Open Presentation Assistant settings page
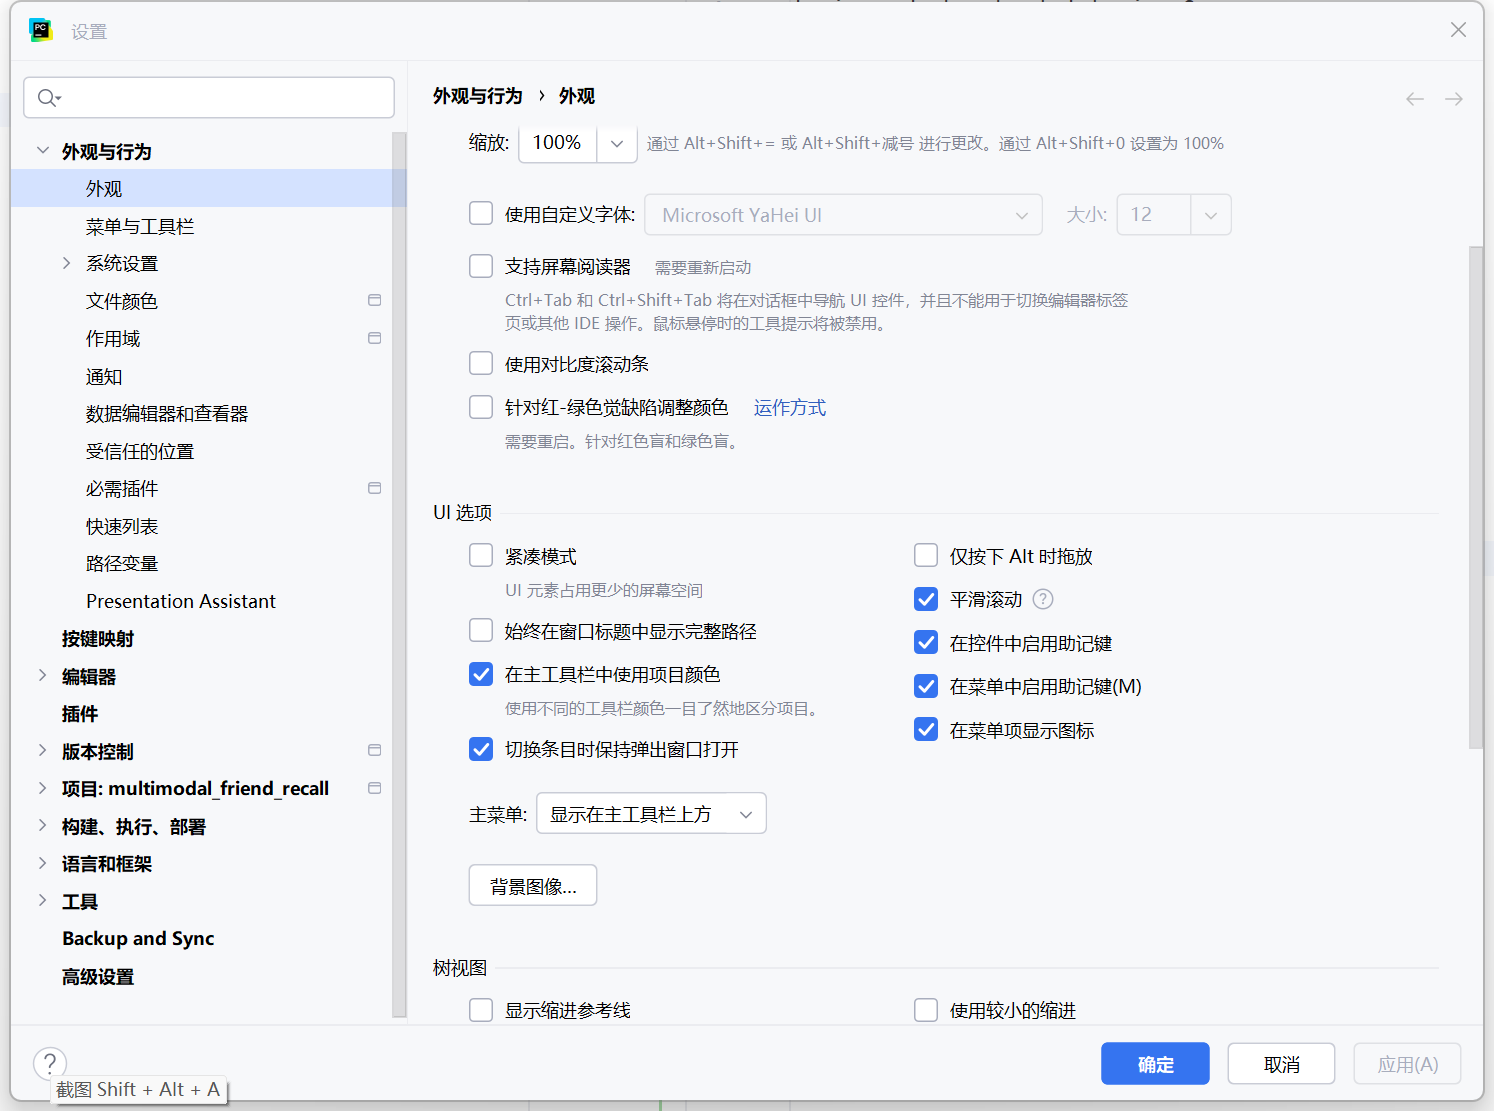 181,601
